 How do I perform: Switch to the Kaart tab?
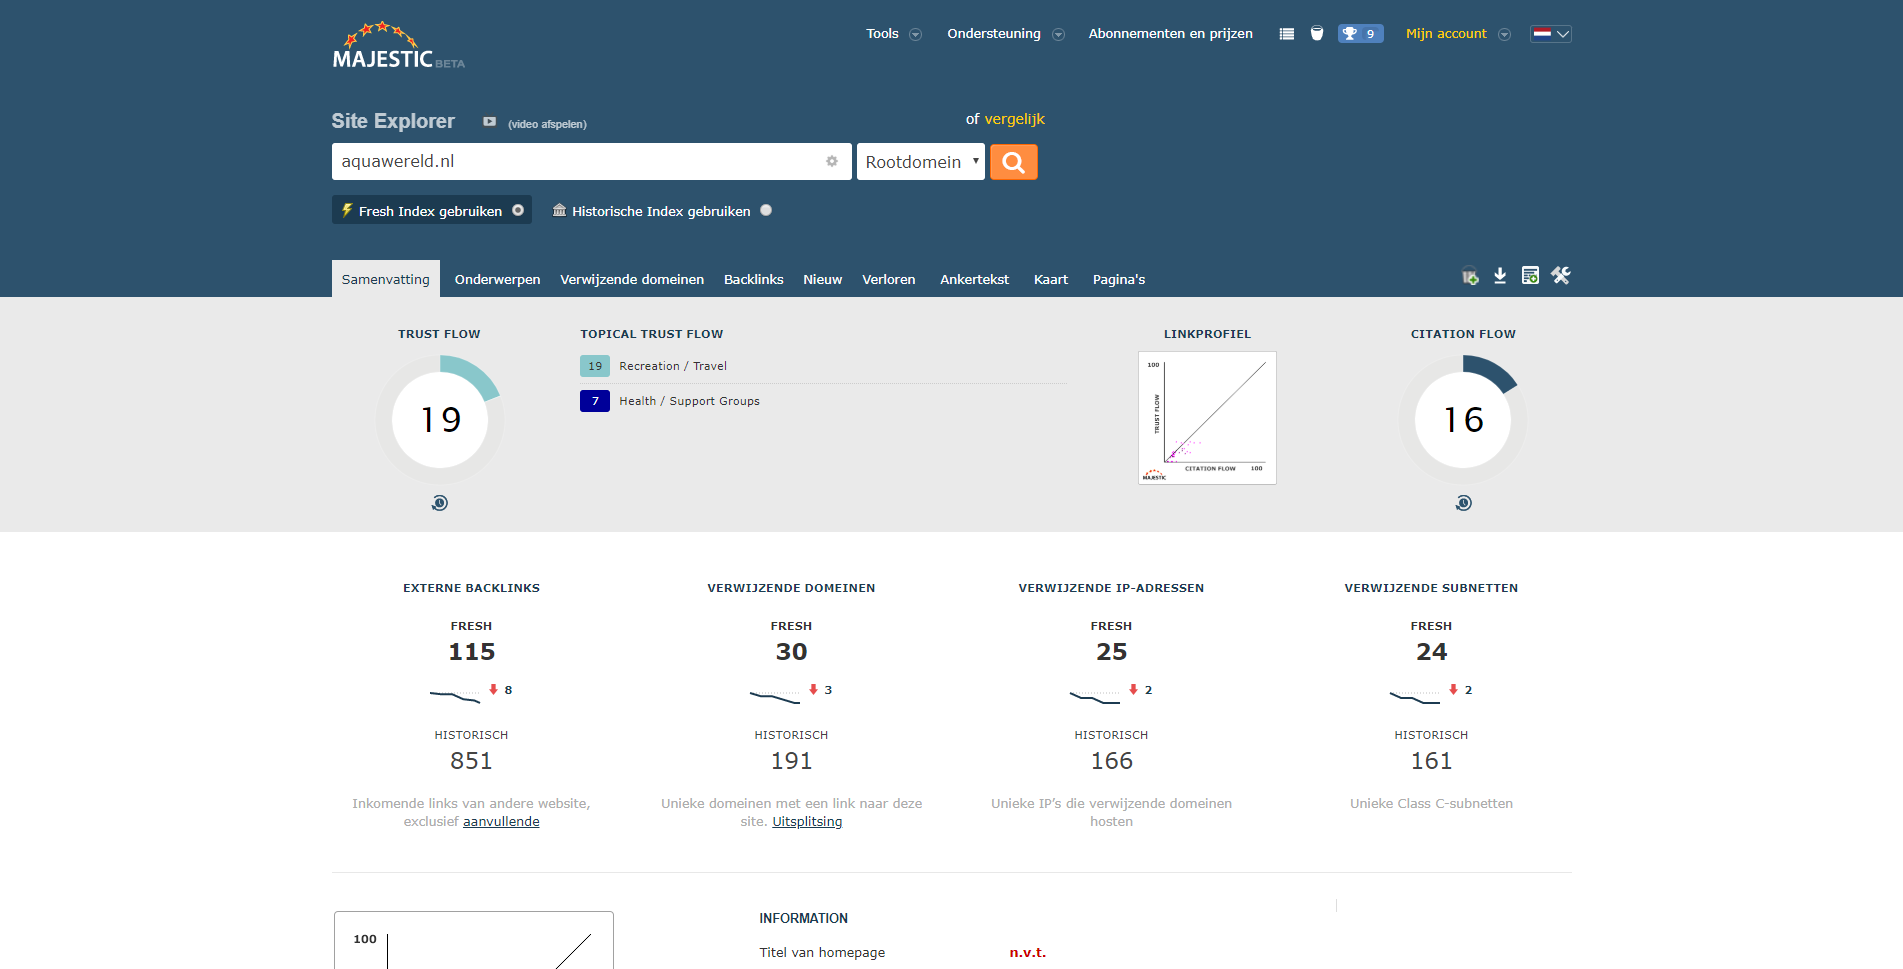(x=1051, y=279)
